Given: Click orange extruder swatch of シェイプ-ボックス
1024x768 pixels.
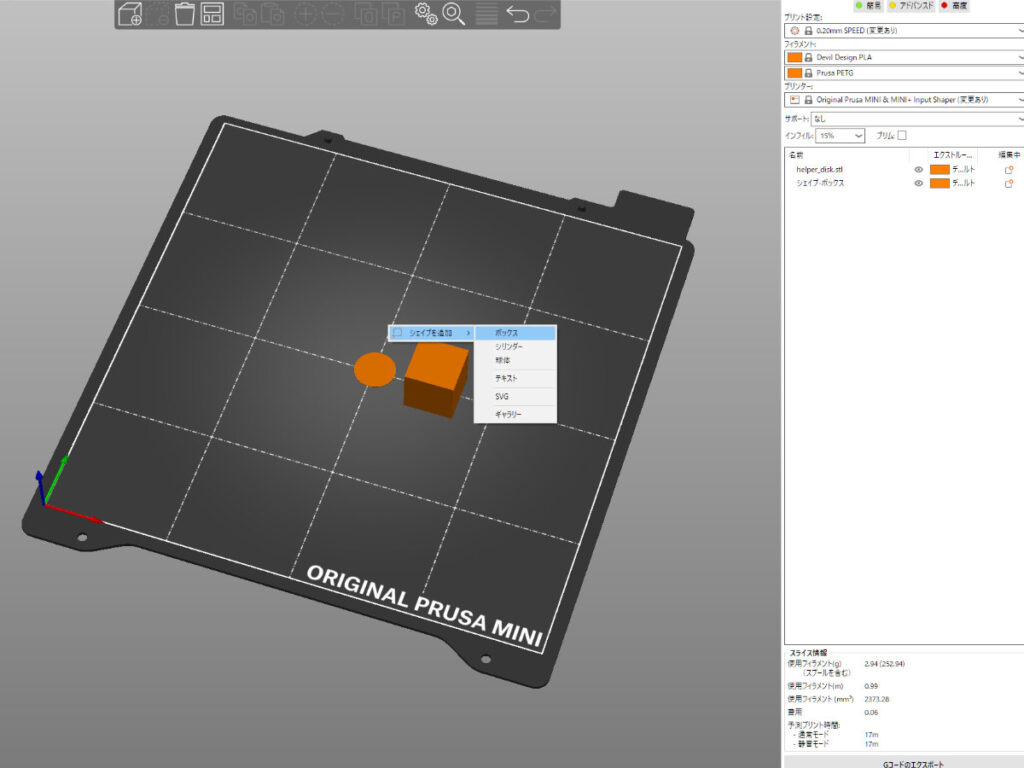Looking at the screenshot, I should point(939,184).
